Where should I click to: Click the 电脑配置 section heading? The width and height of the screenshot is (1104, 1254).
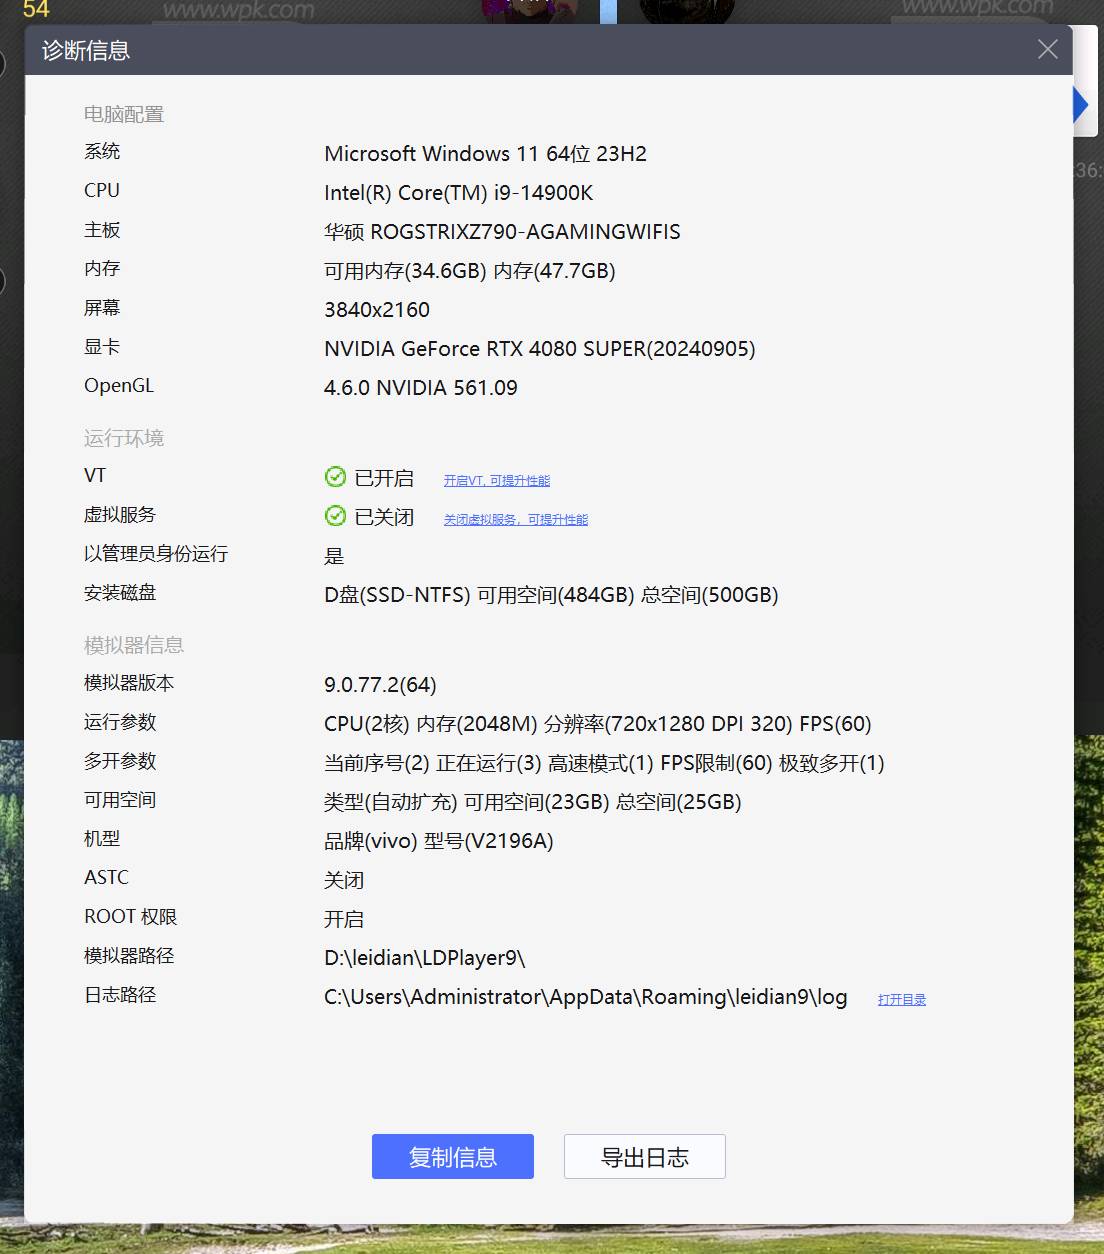(123, 114)
